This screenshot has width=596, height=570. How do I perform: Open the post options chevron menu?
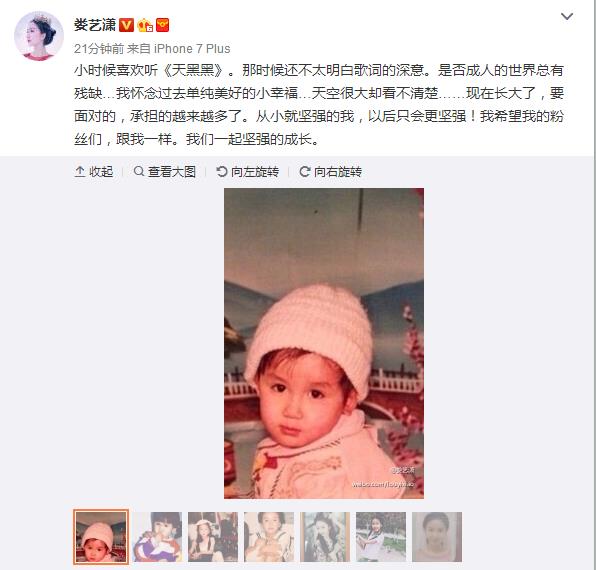[x=567, y=16]
